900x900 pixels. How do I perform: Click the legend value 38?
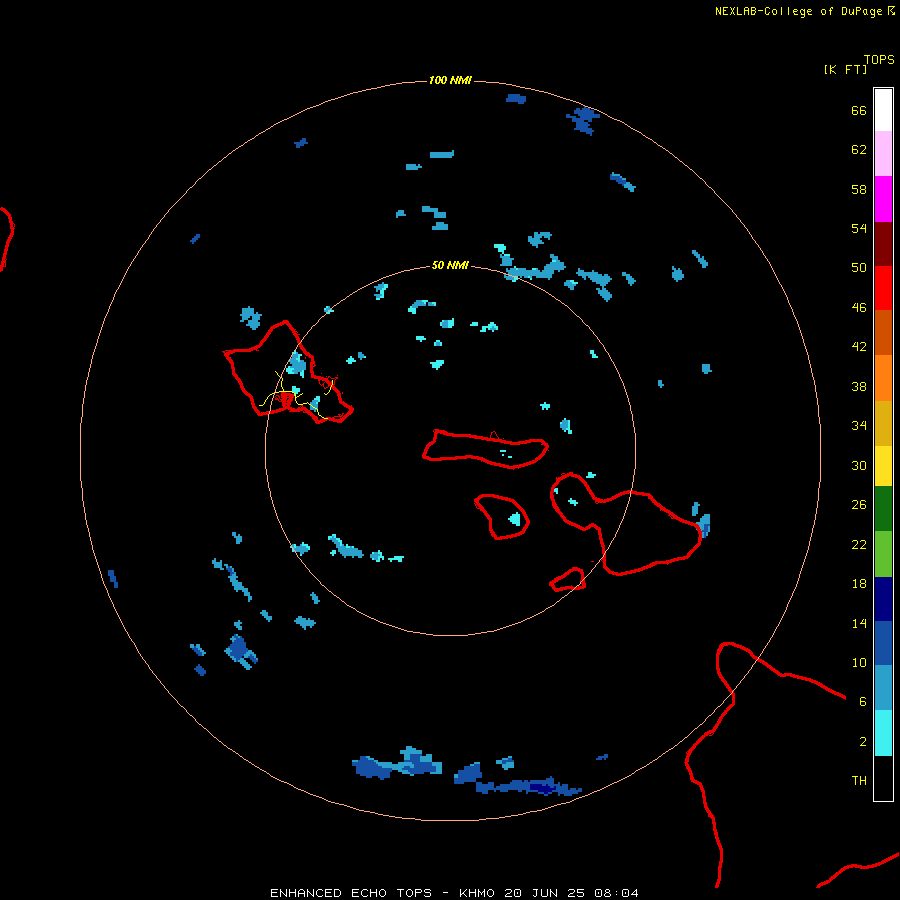(859, 386)
